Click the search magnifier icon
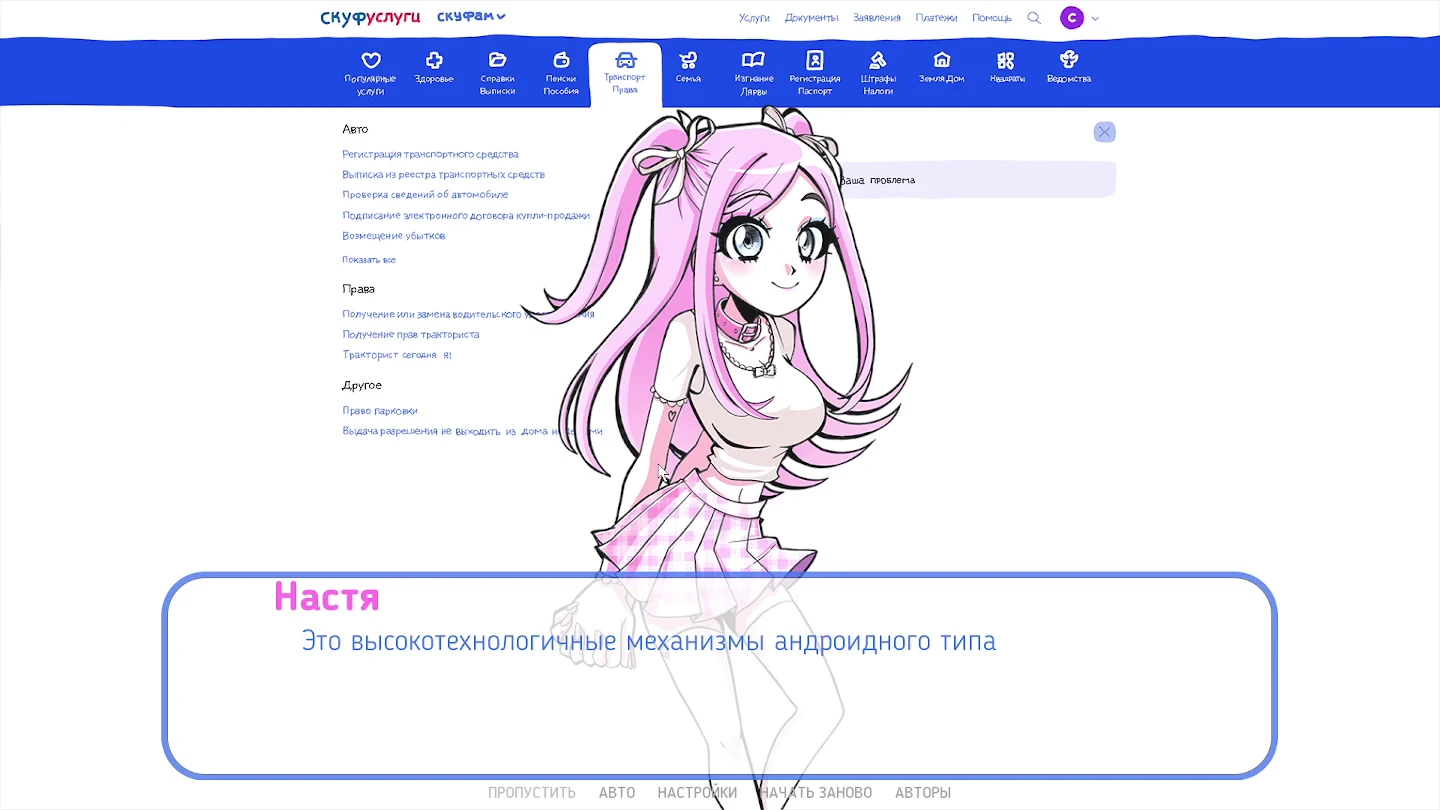Image resolution: width=1440 pixels, height=810 pixels. point(1034,18)
